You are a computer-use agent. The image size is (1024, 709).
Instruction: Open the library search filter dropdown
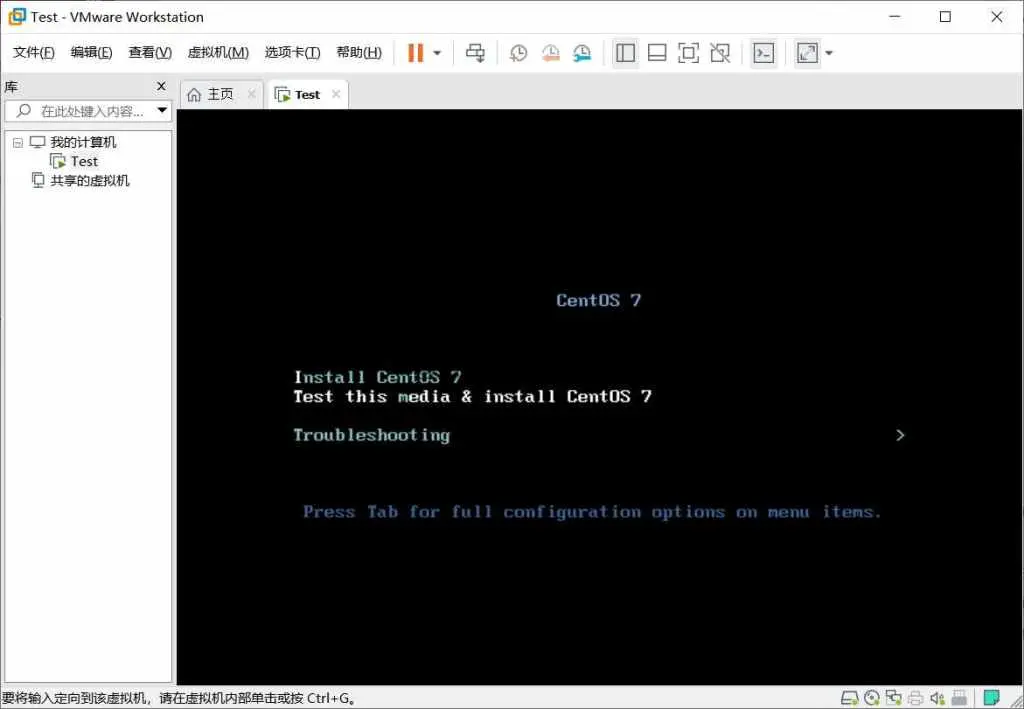[162, 110]
